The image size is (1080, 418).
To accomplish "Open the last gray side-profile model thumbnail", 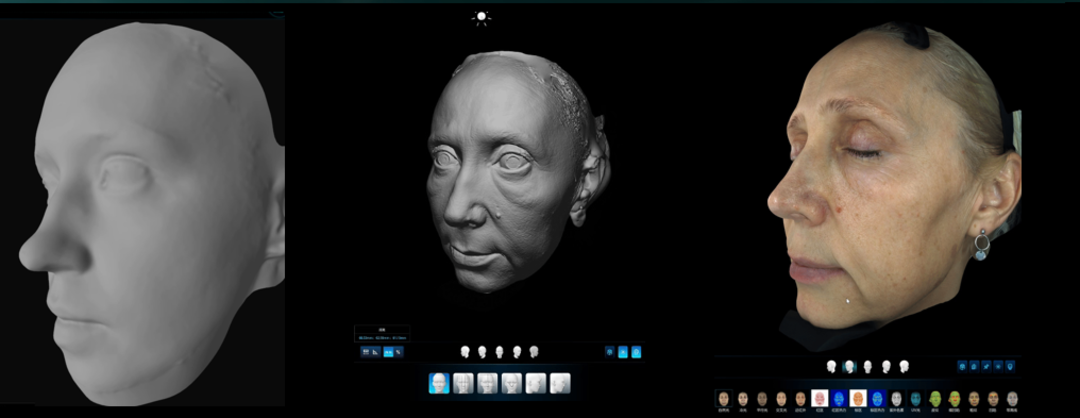I will (x=560, y=383).
